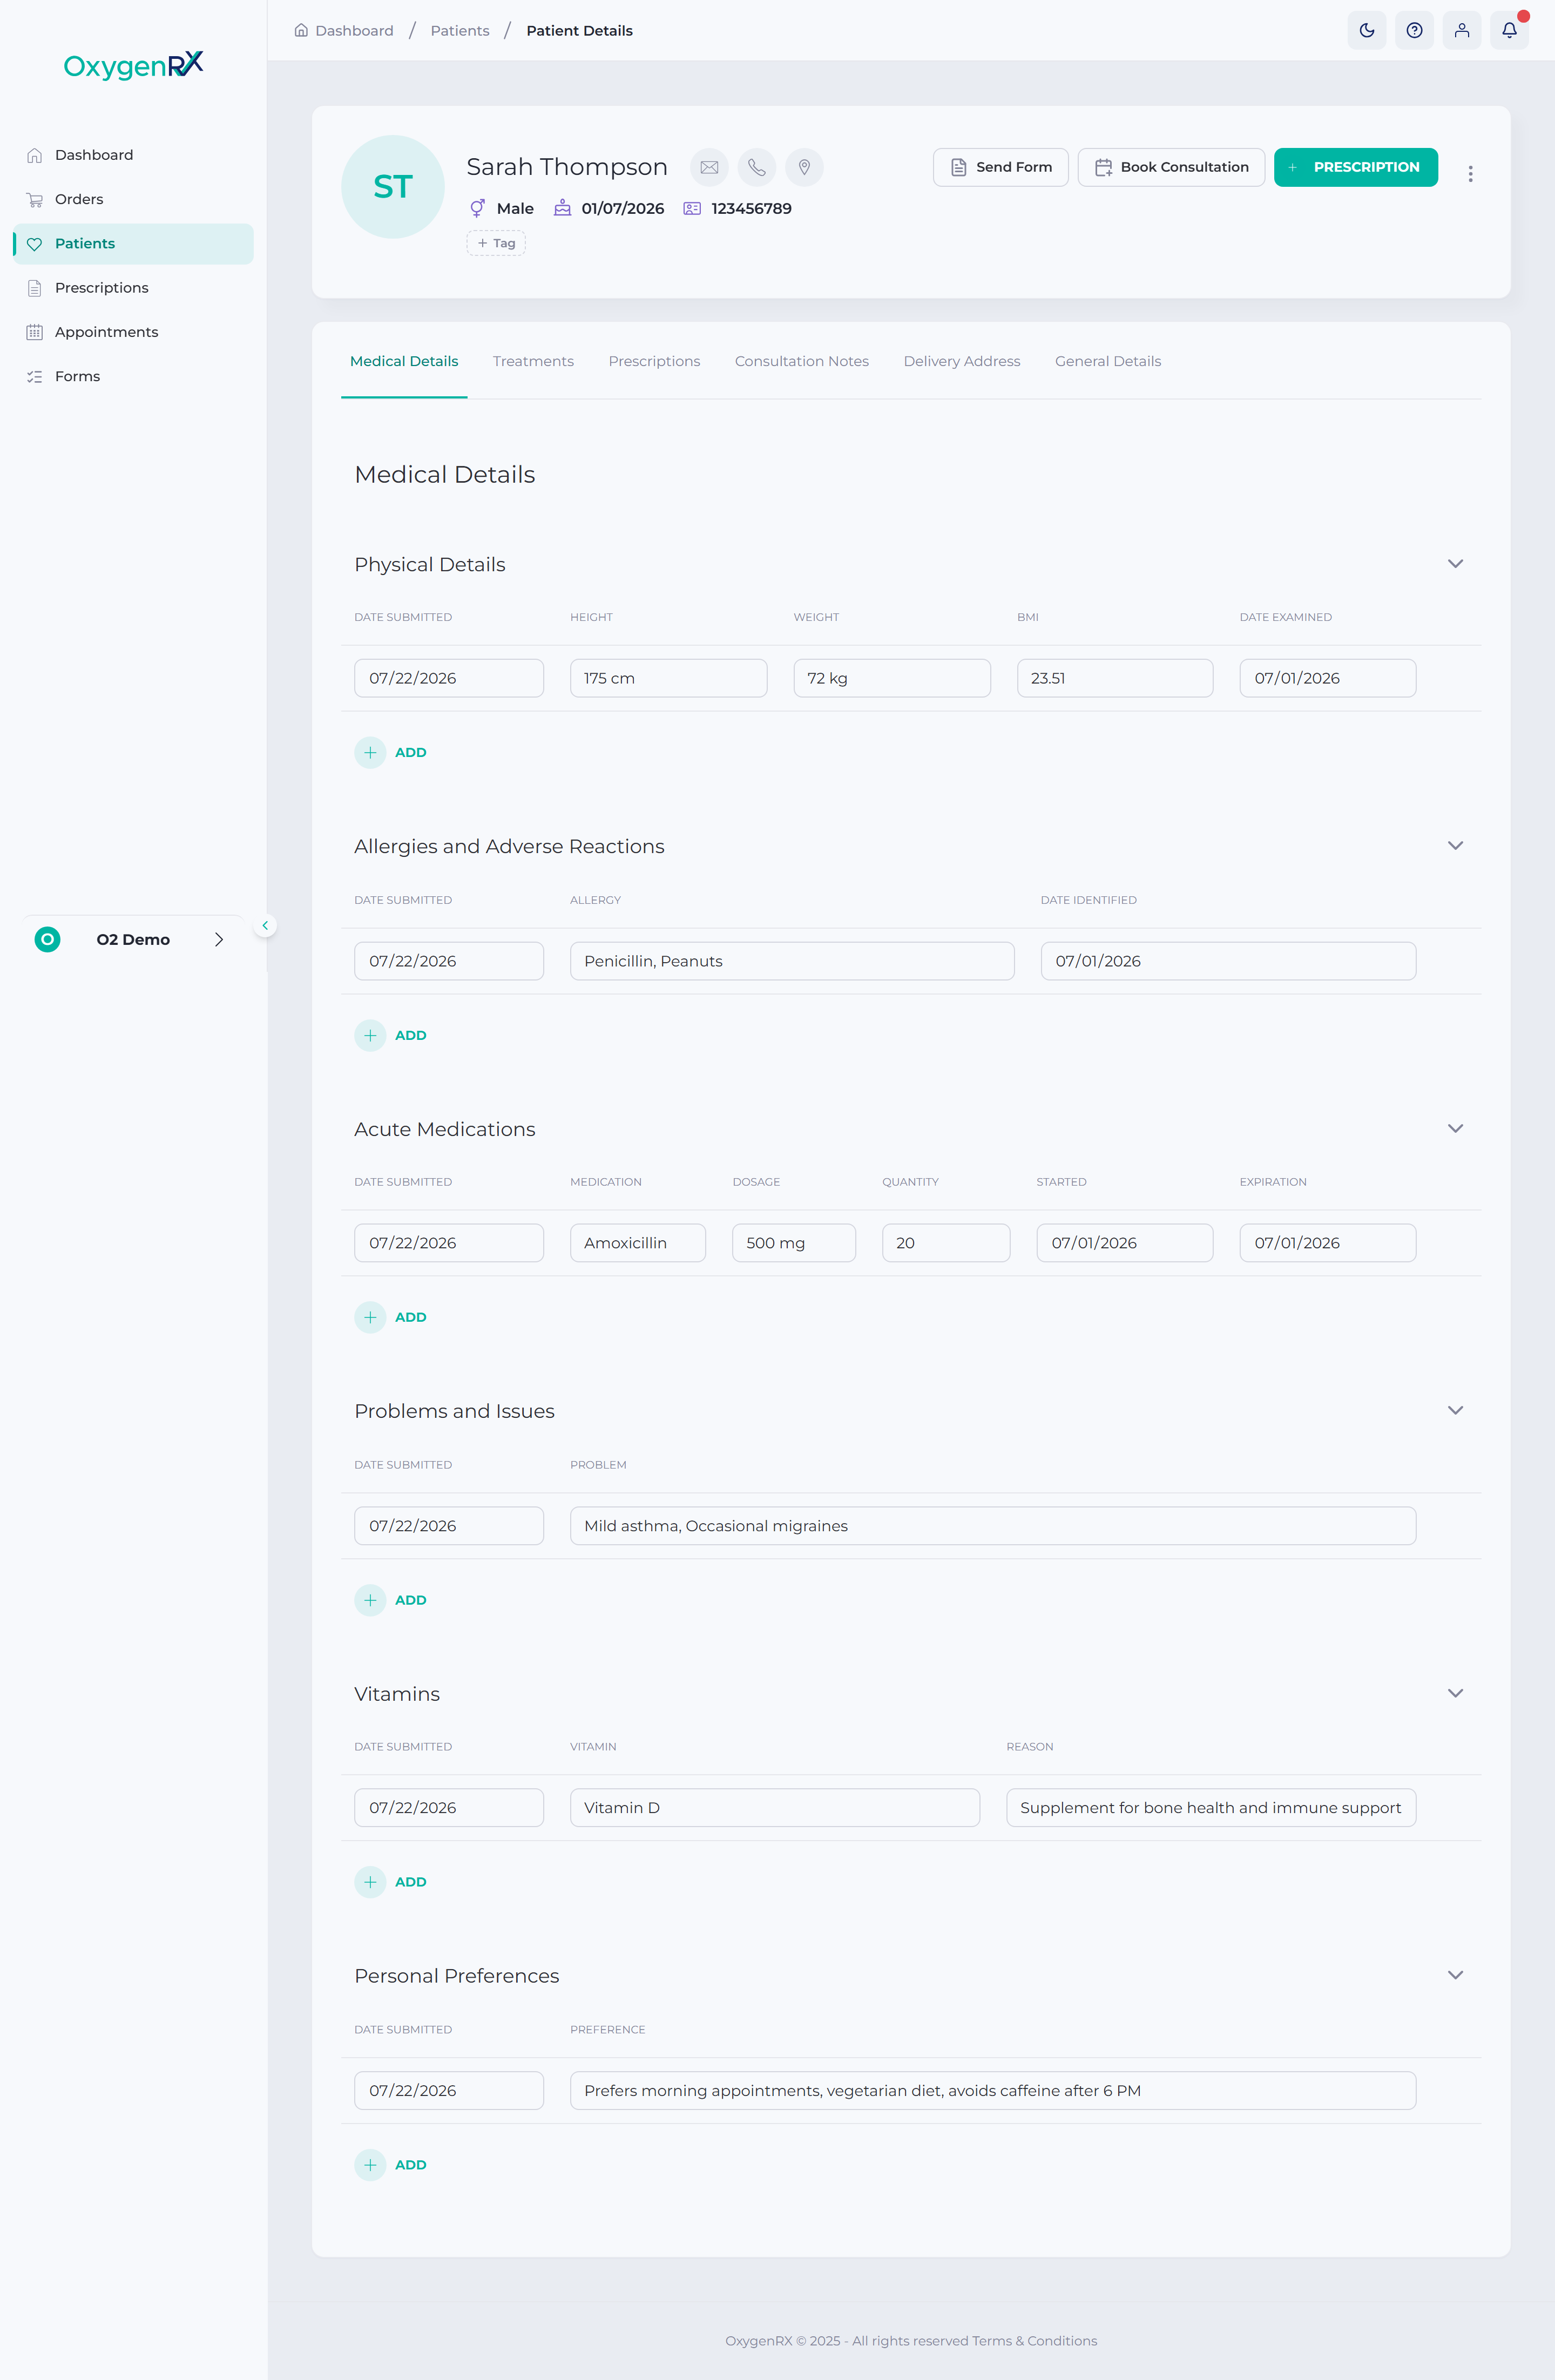Click plus icon to add a Problem
This screenshot has height=2380, width=1555.
(x=370, y=1600)
